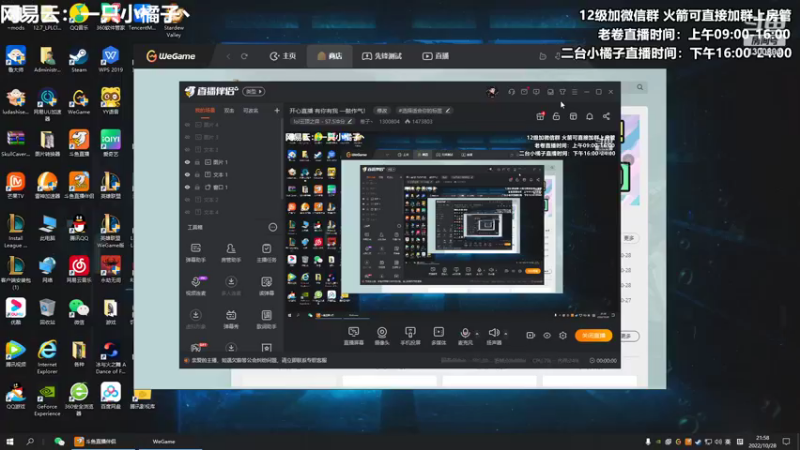Open the Steam desktop shortcut
800x450 pixels.
(x=79, y=59)
